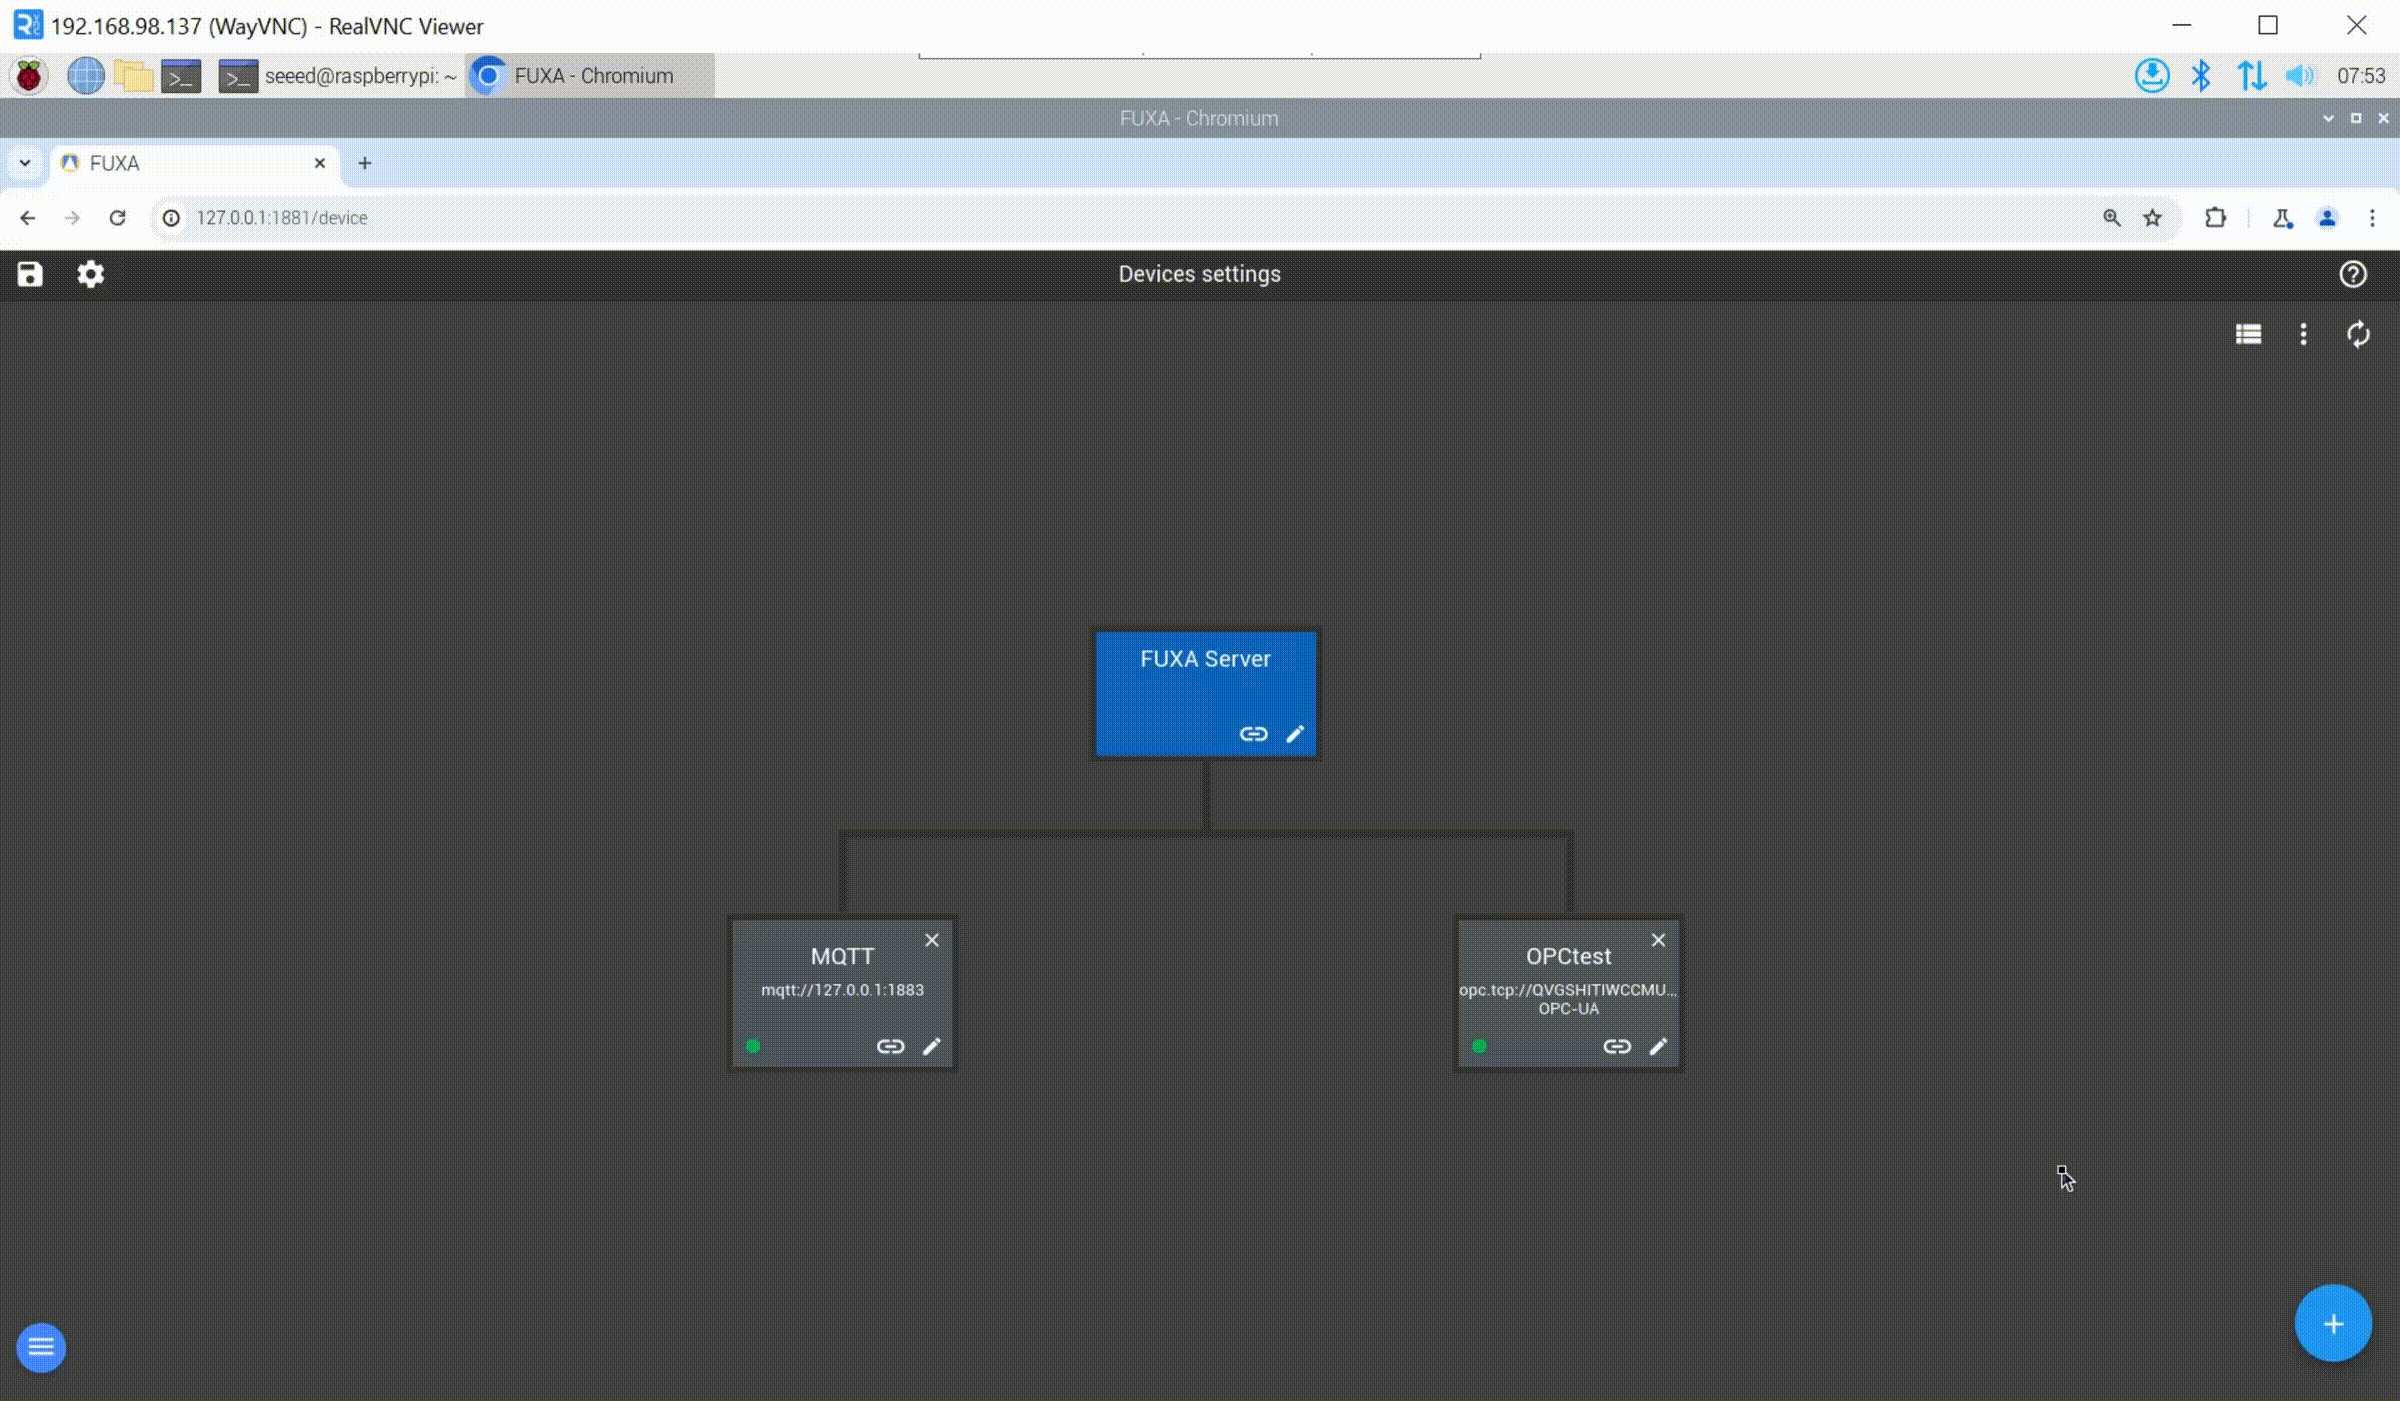Add new device with plus button
The image size is (2400, 1401).
click(x=2332, y=1324)
